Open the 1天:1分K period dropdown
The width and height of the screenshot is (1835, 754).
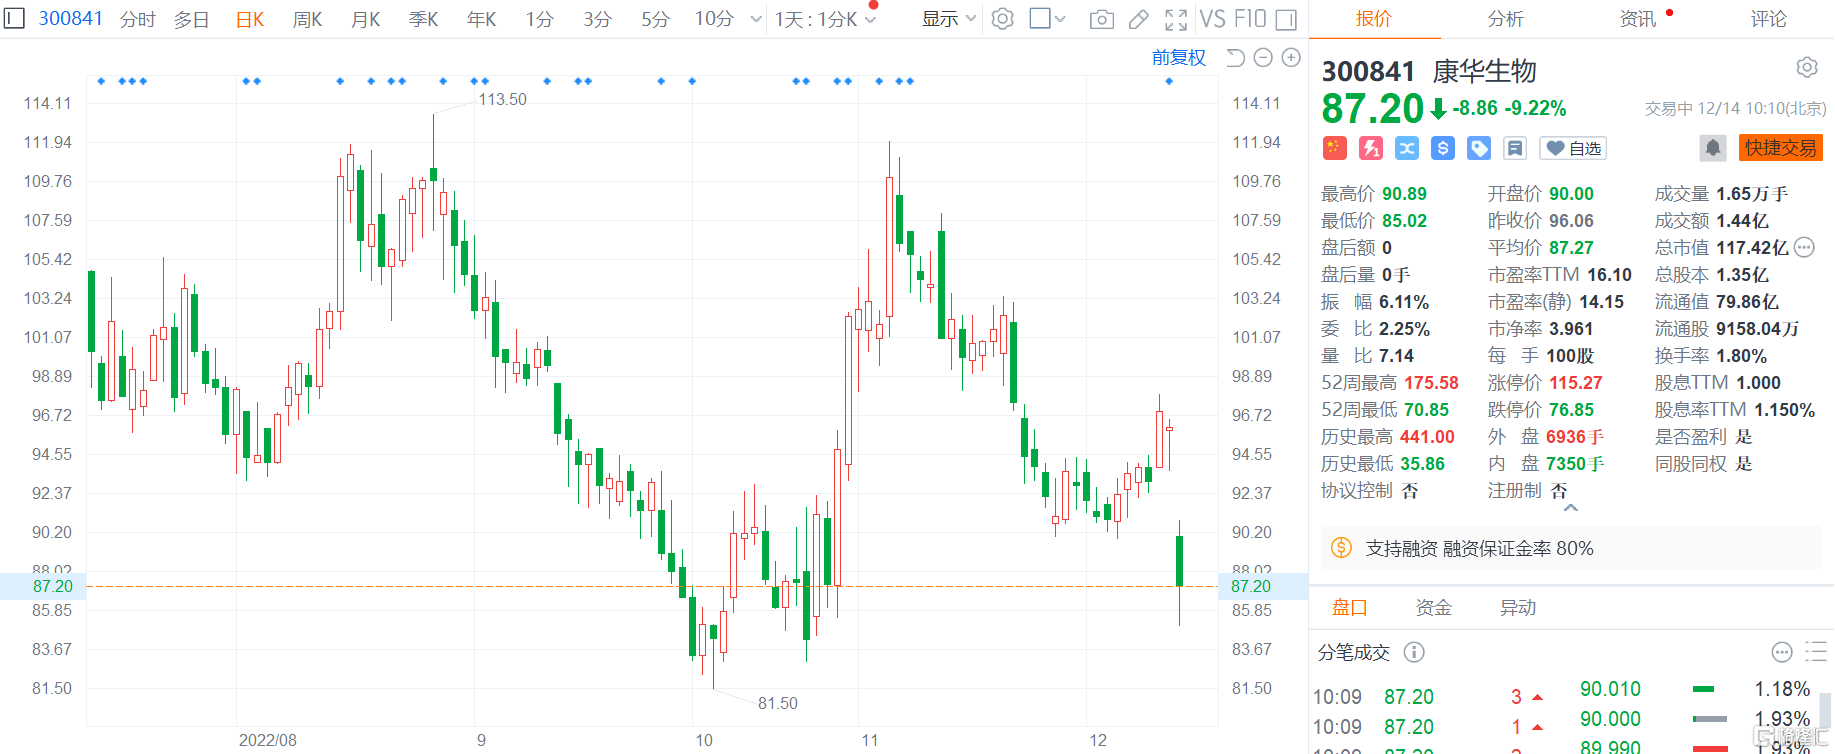pyautogui.click(x=825, y=19)
